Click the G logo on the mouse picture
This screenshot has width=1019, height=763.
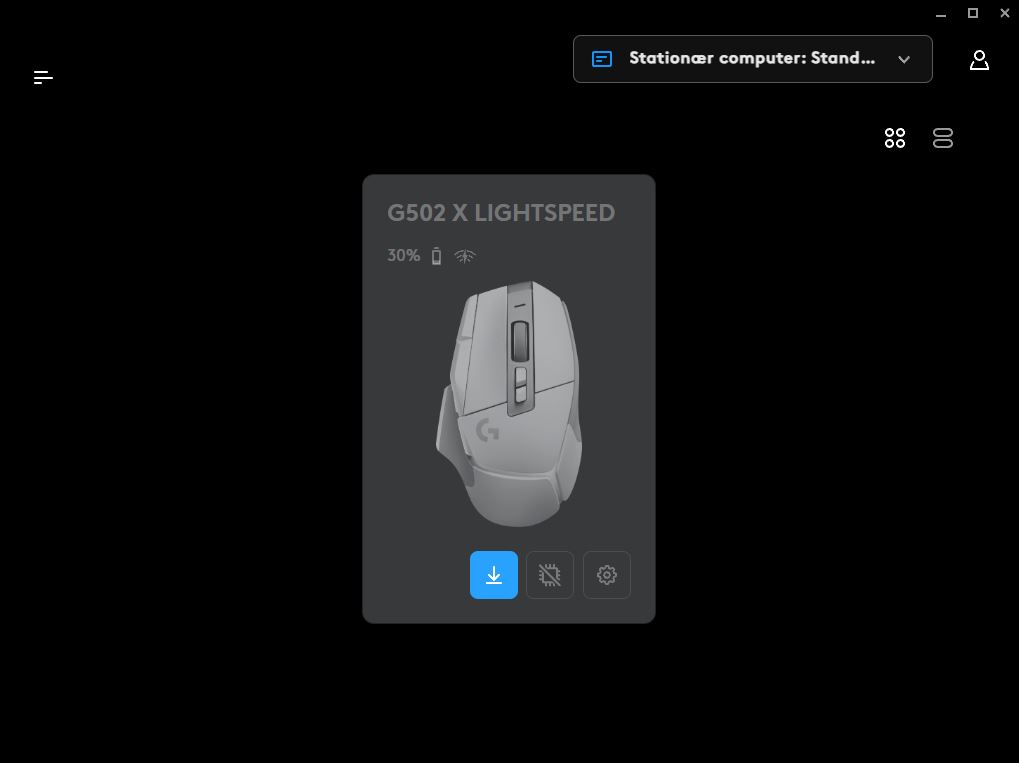point(487,430)
